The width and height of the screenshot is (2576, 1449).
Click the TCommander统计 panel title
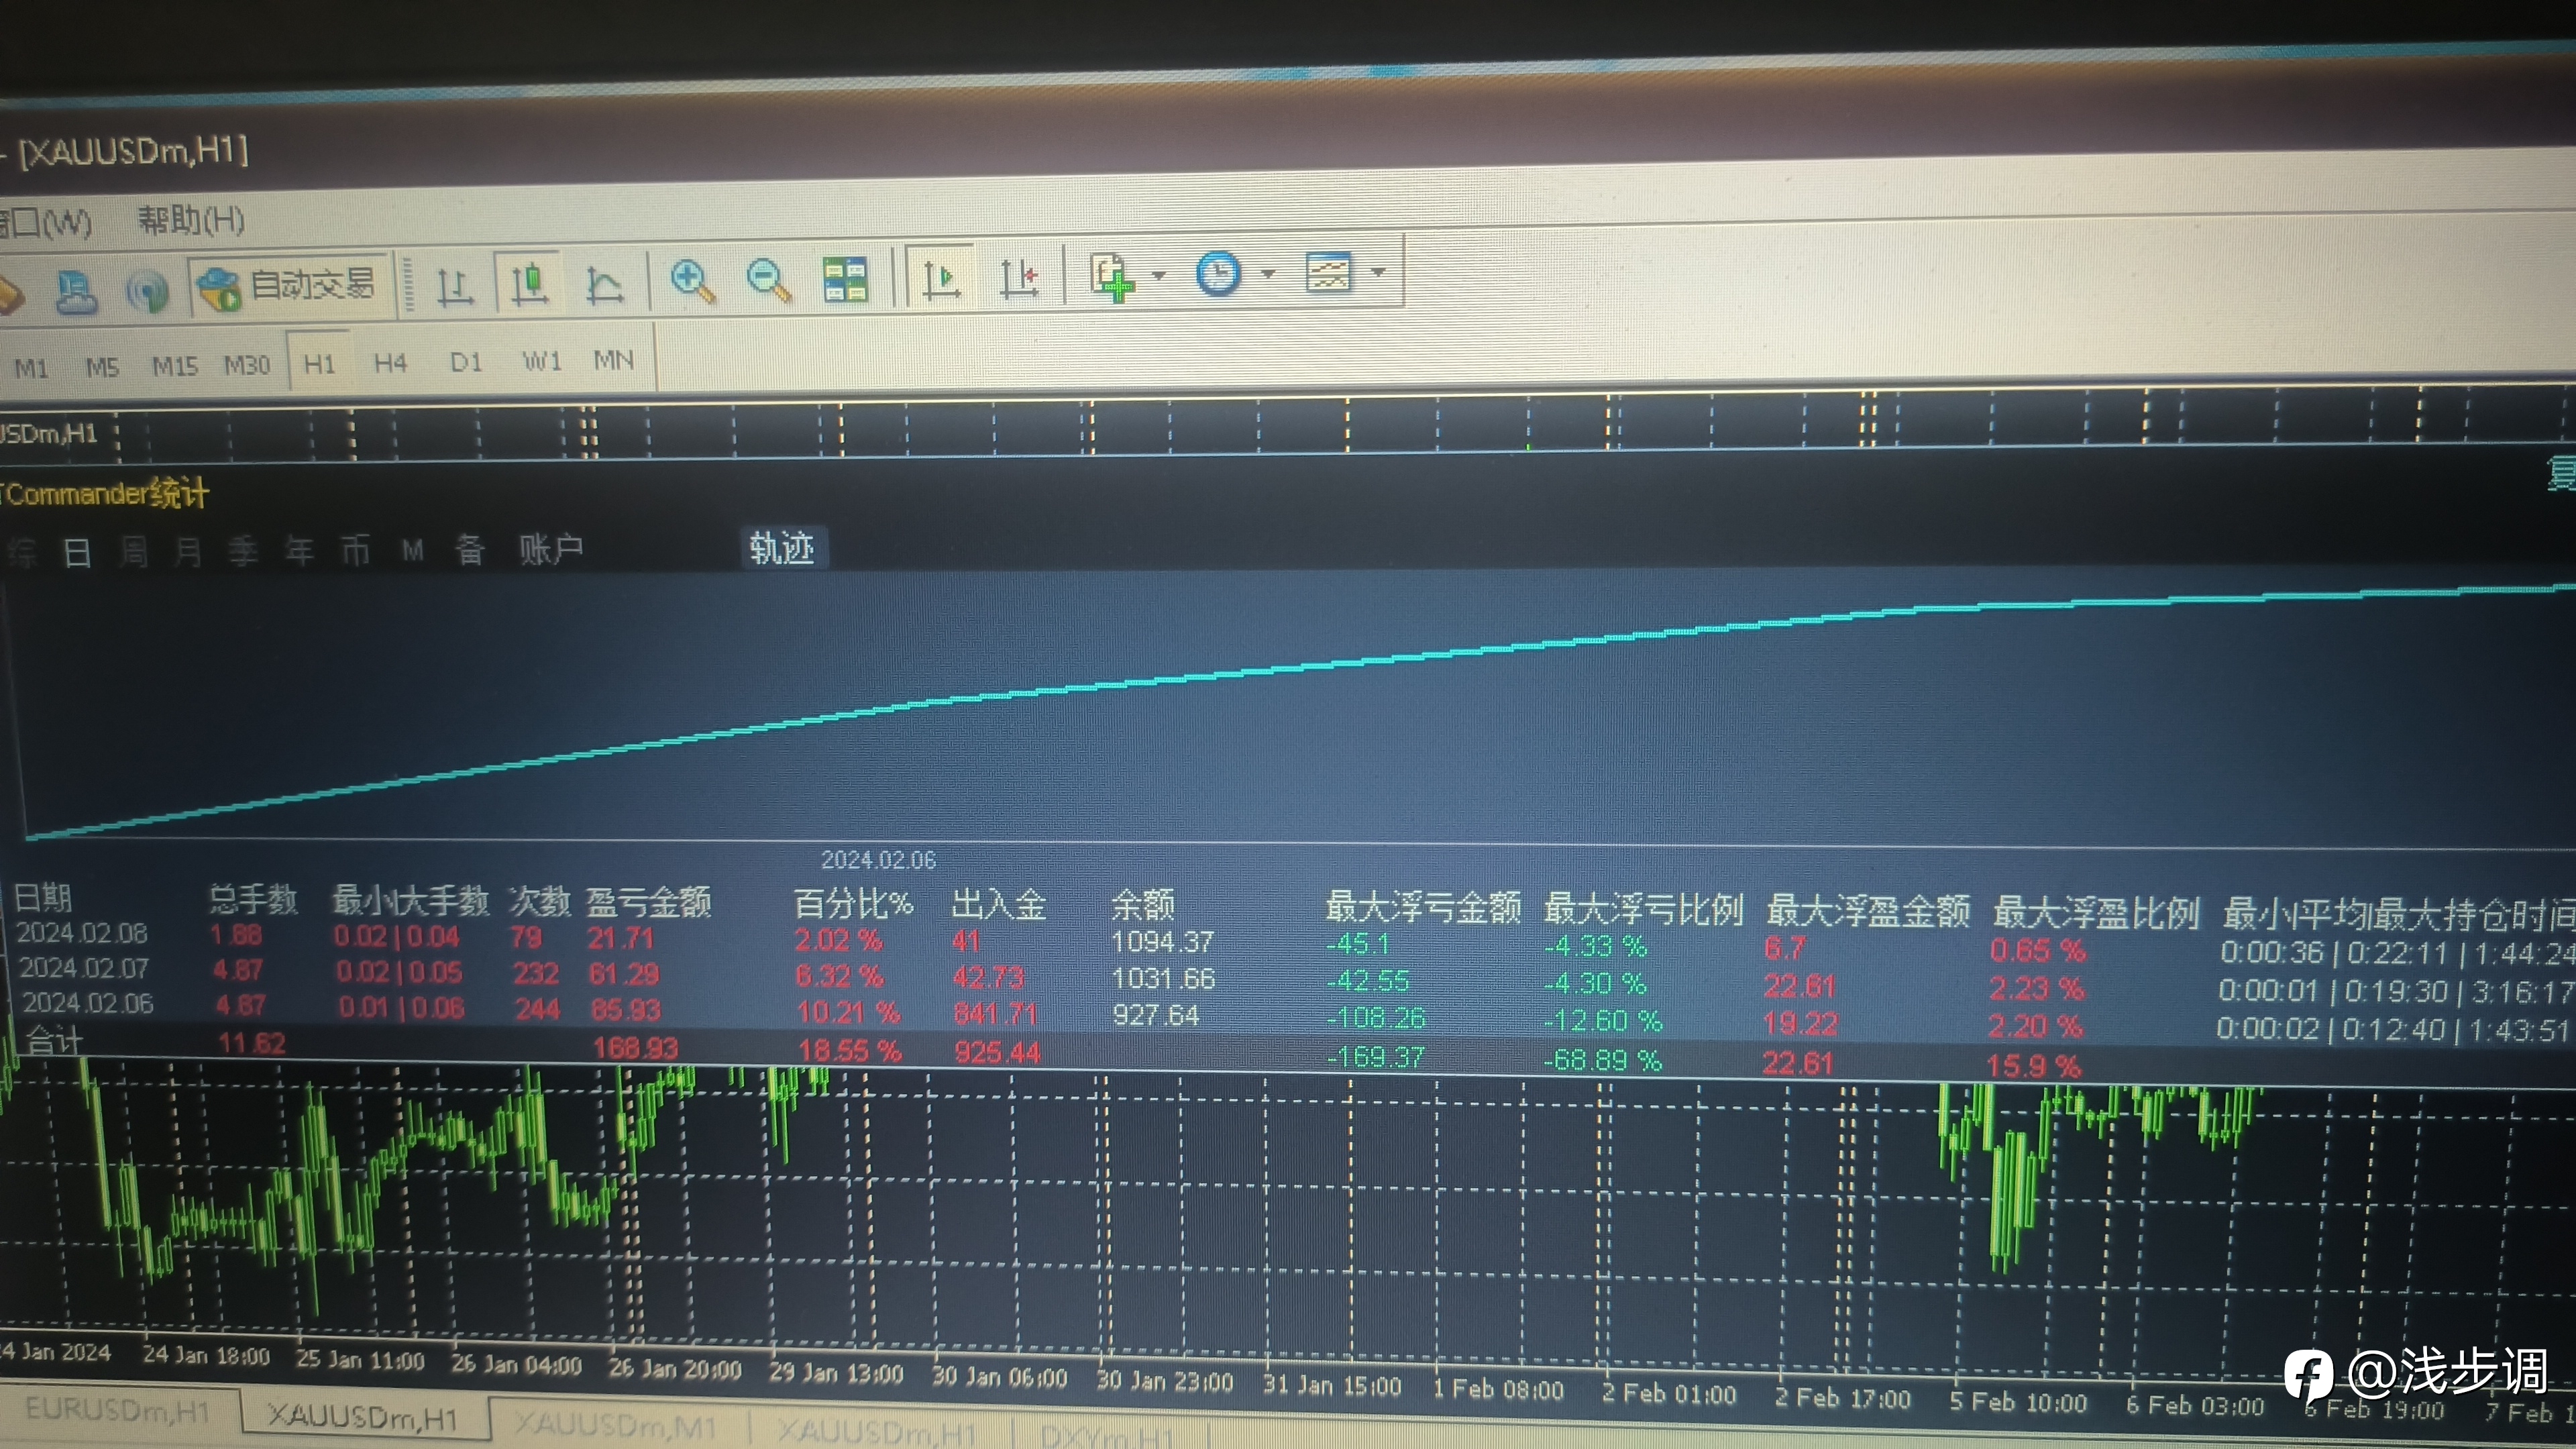click(104, 493)
